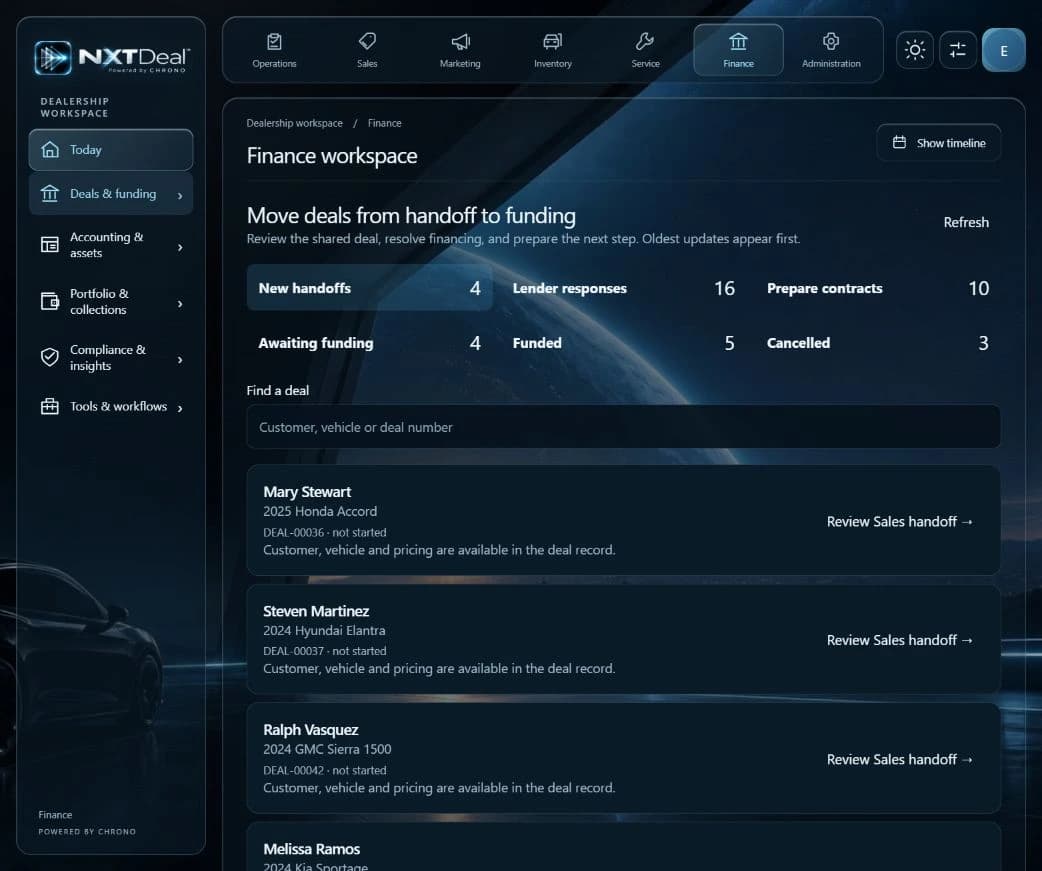Click the Operations clipboard icon
The width and height of the screenshot is (1042, 871).
[274, 42]
